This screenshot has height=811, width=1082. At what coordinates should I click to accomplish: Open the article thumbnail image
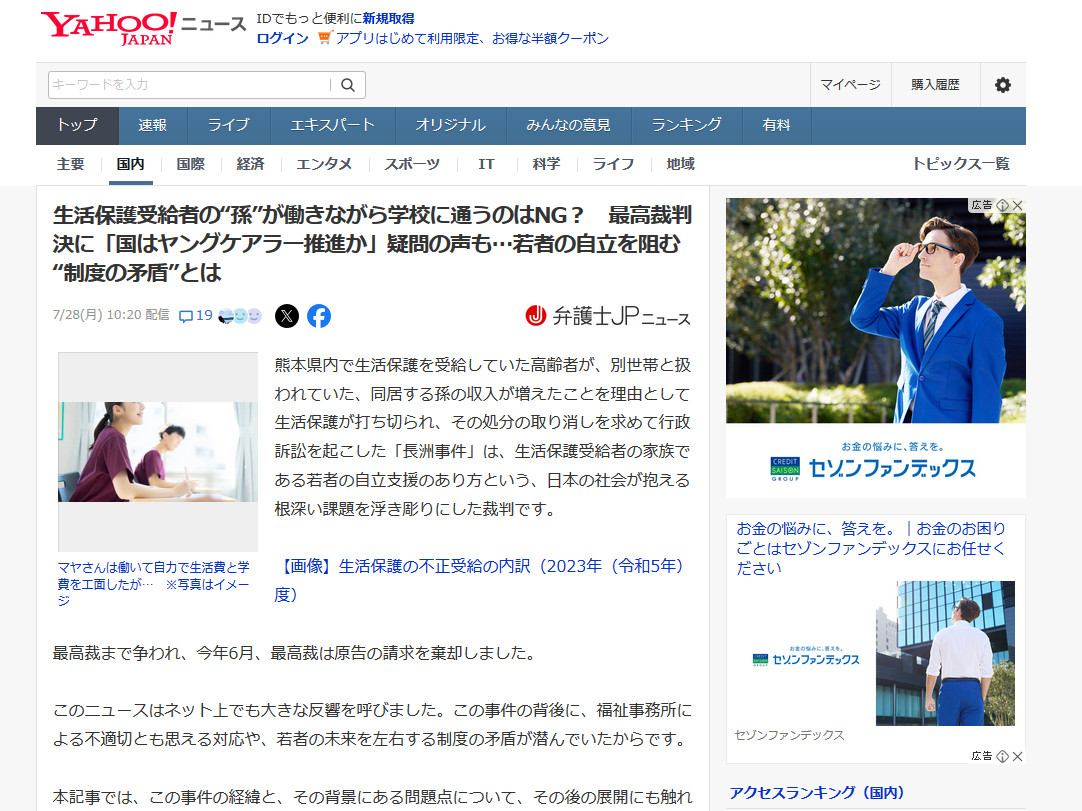tap(158, 452)
